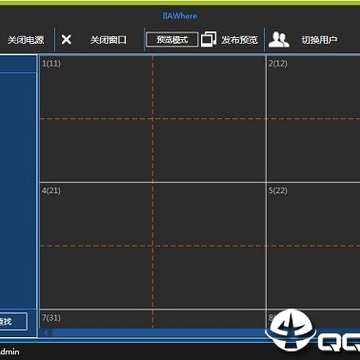The height and width of the screenshot is (360, 360).
Task: Select screen cell 2(12)
Action: [x=314, y=119]
